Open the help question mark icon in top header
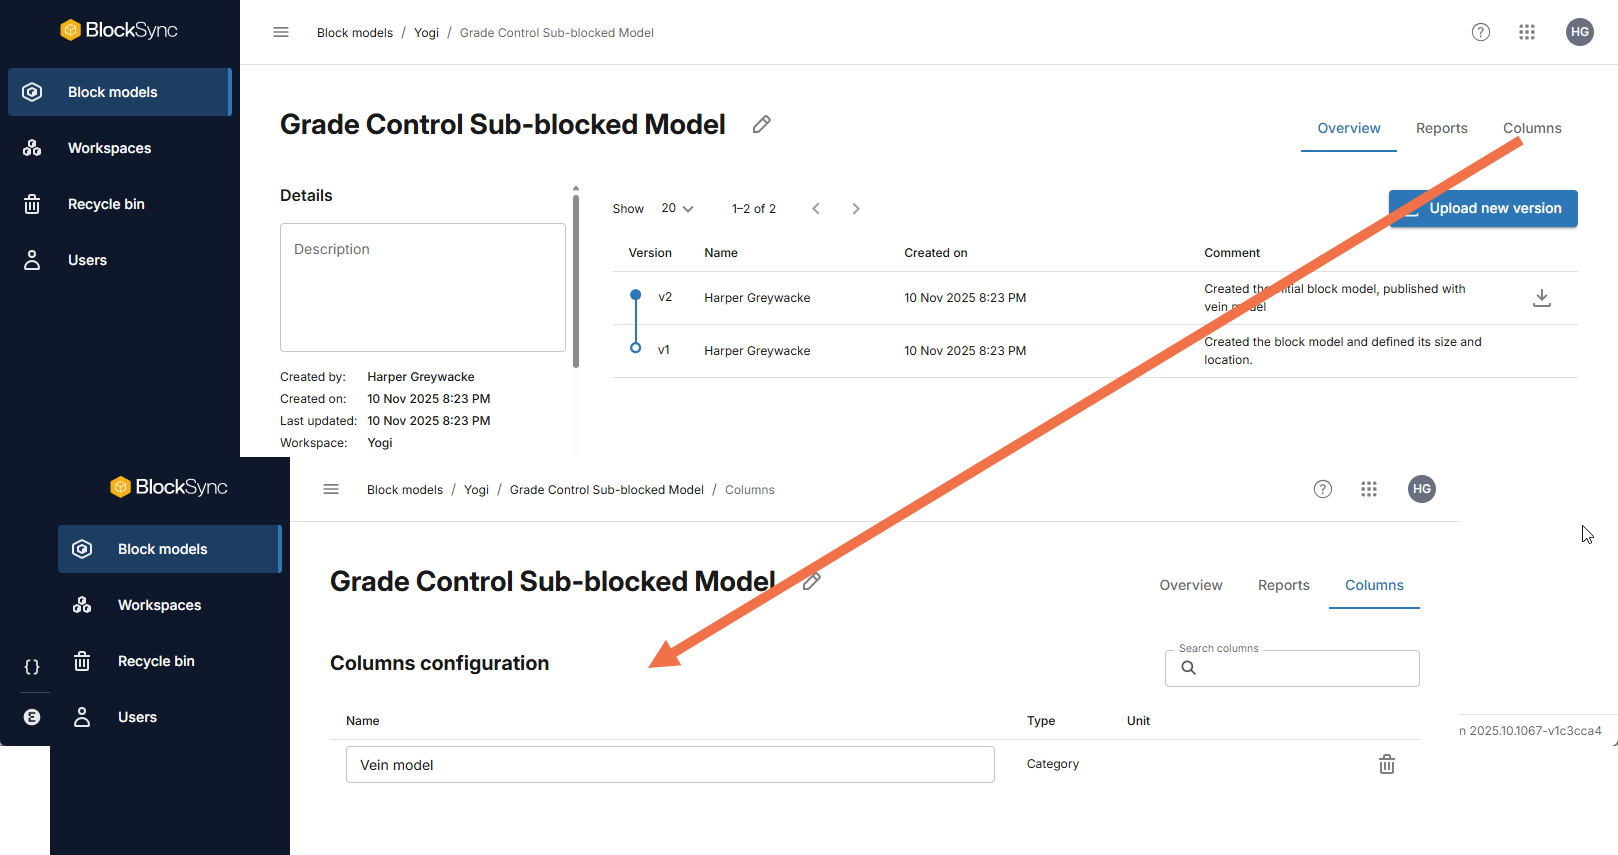 coord(1481,32)
